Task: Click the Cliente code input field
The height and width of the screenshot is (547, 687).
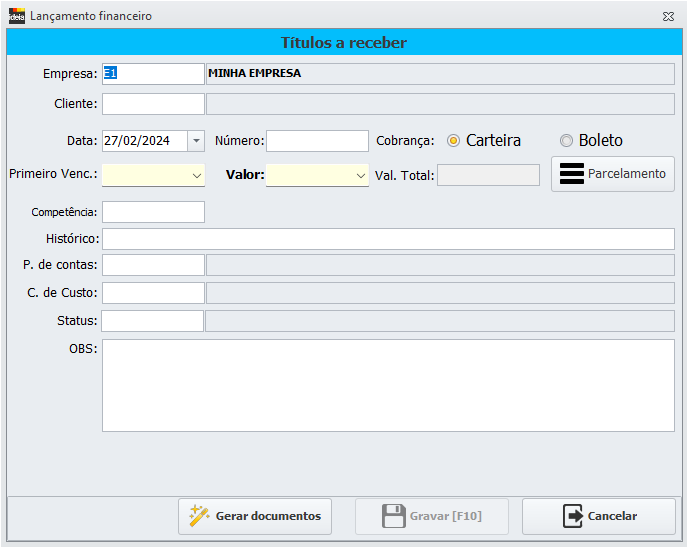Action: click(x=153, y=104)
